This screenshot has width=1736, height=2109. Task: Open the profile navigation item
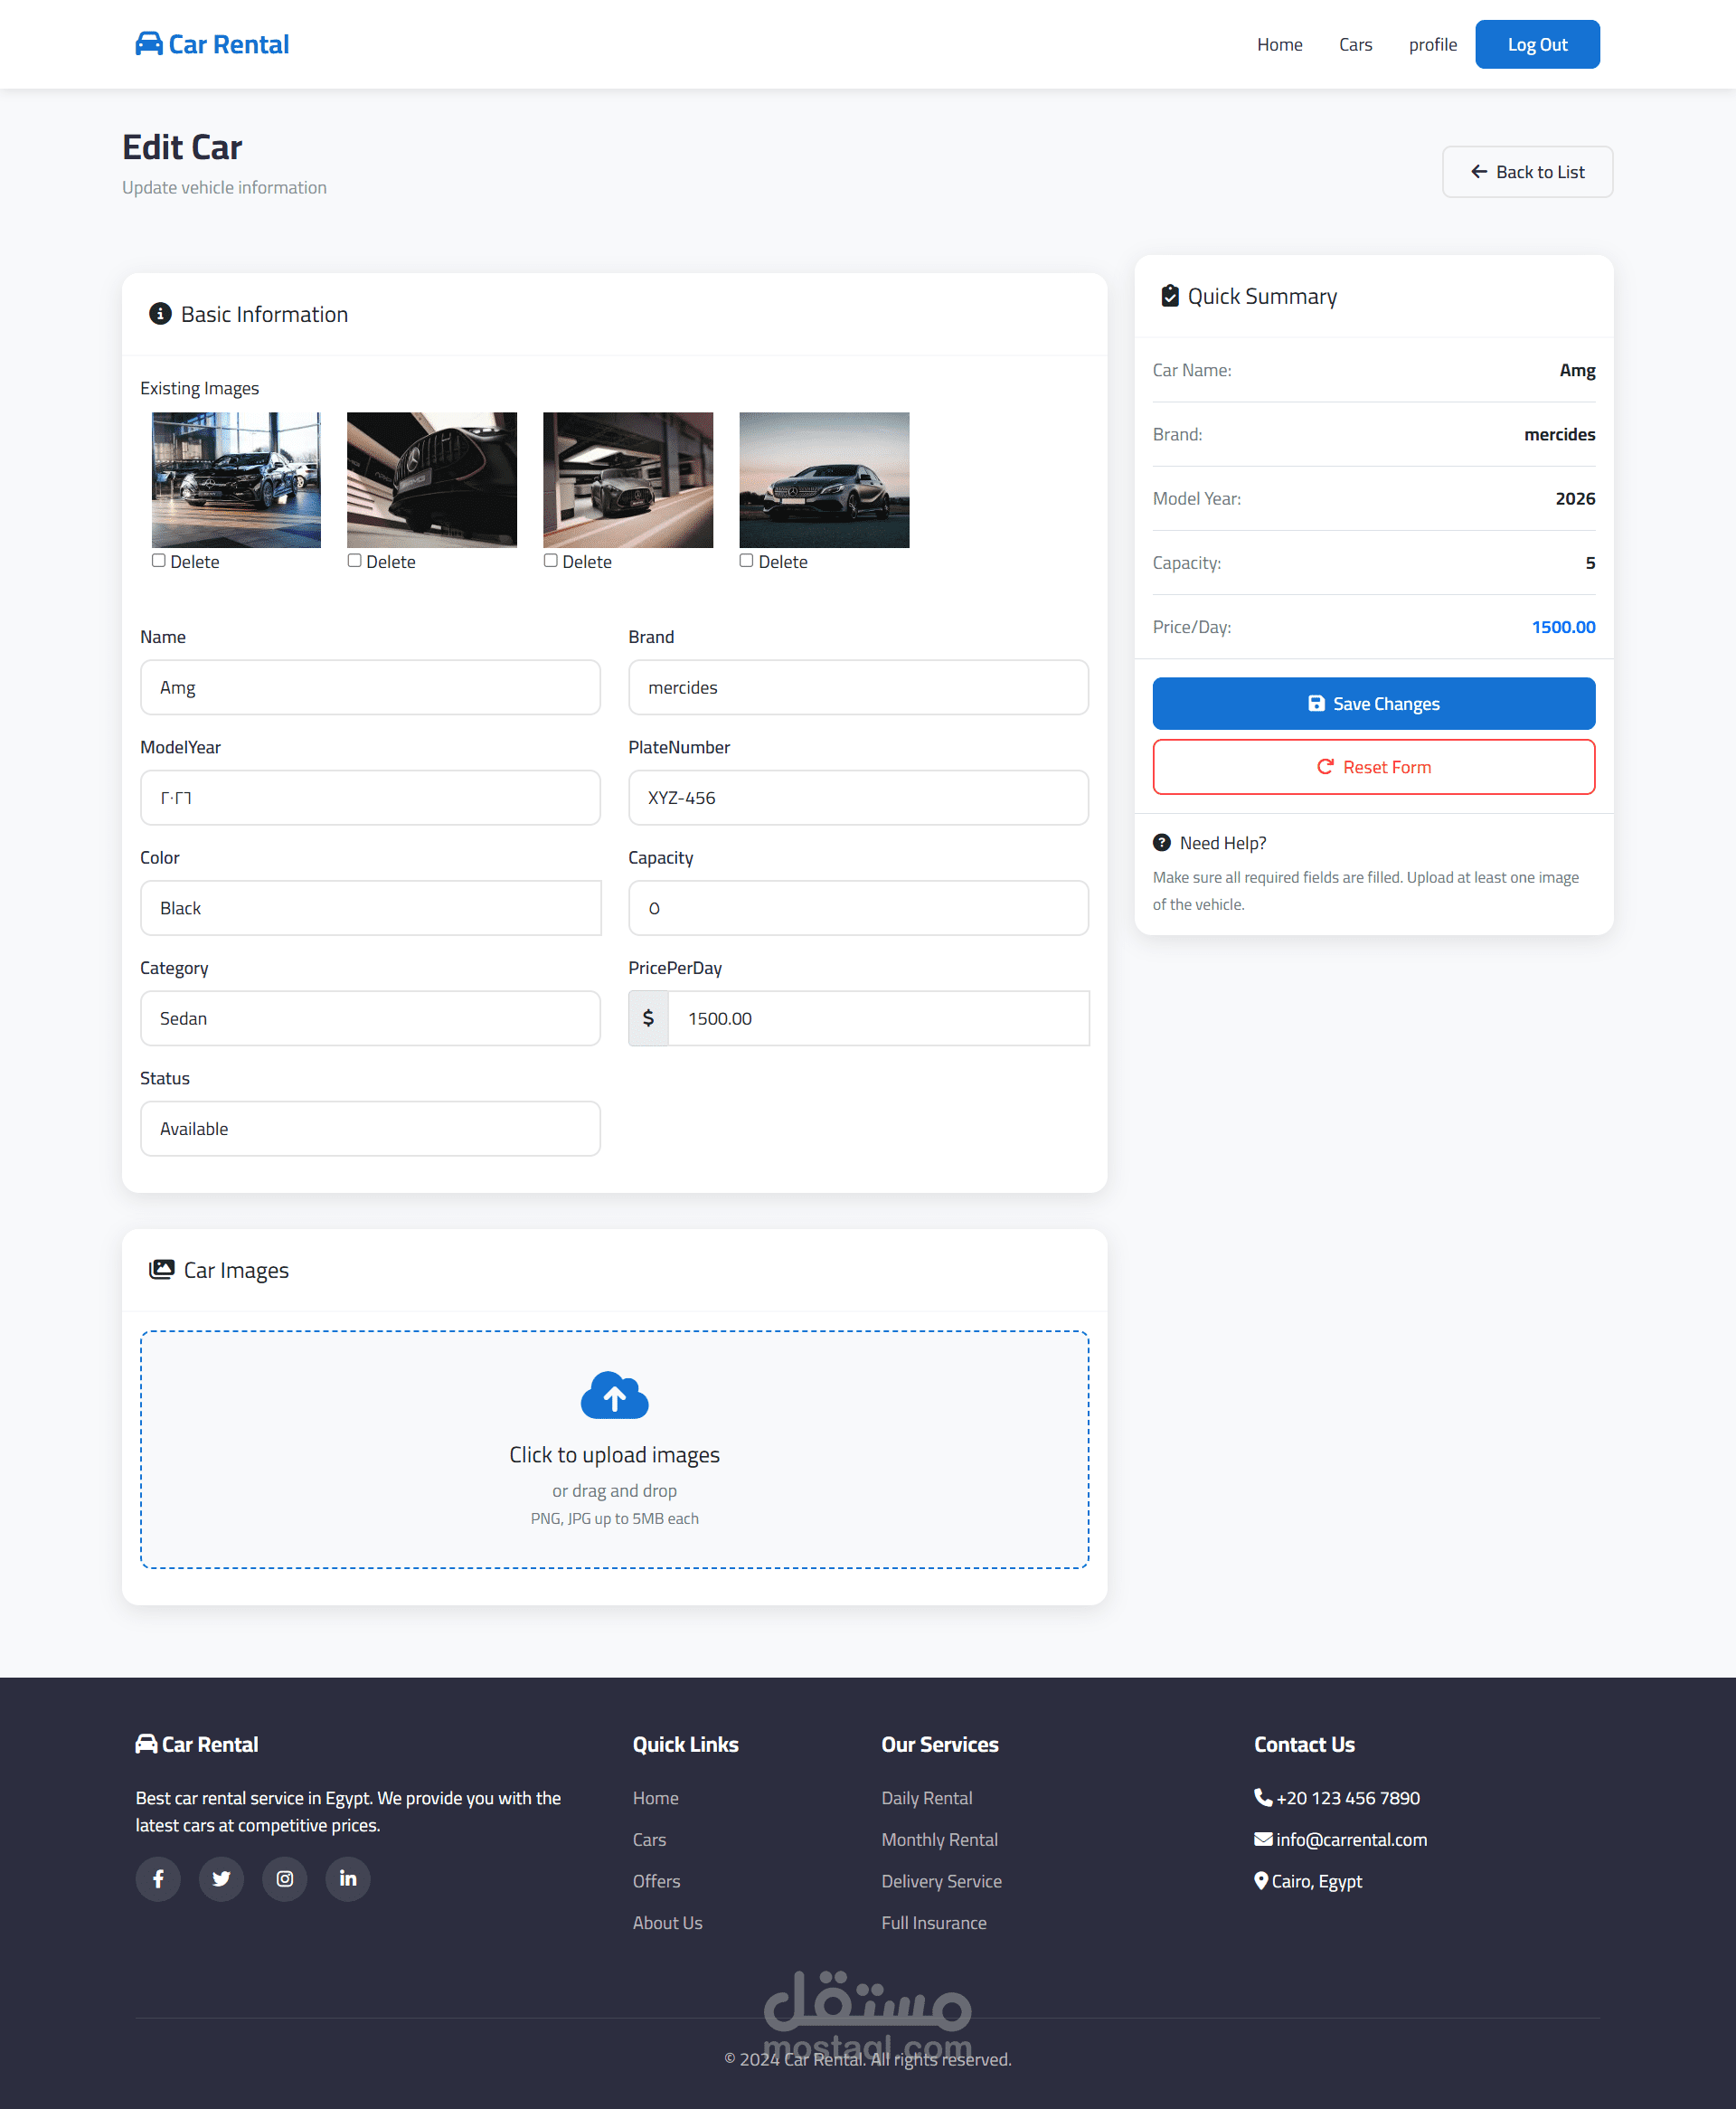click(x=1432, y=45)
